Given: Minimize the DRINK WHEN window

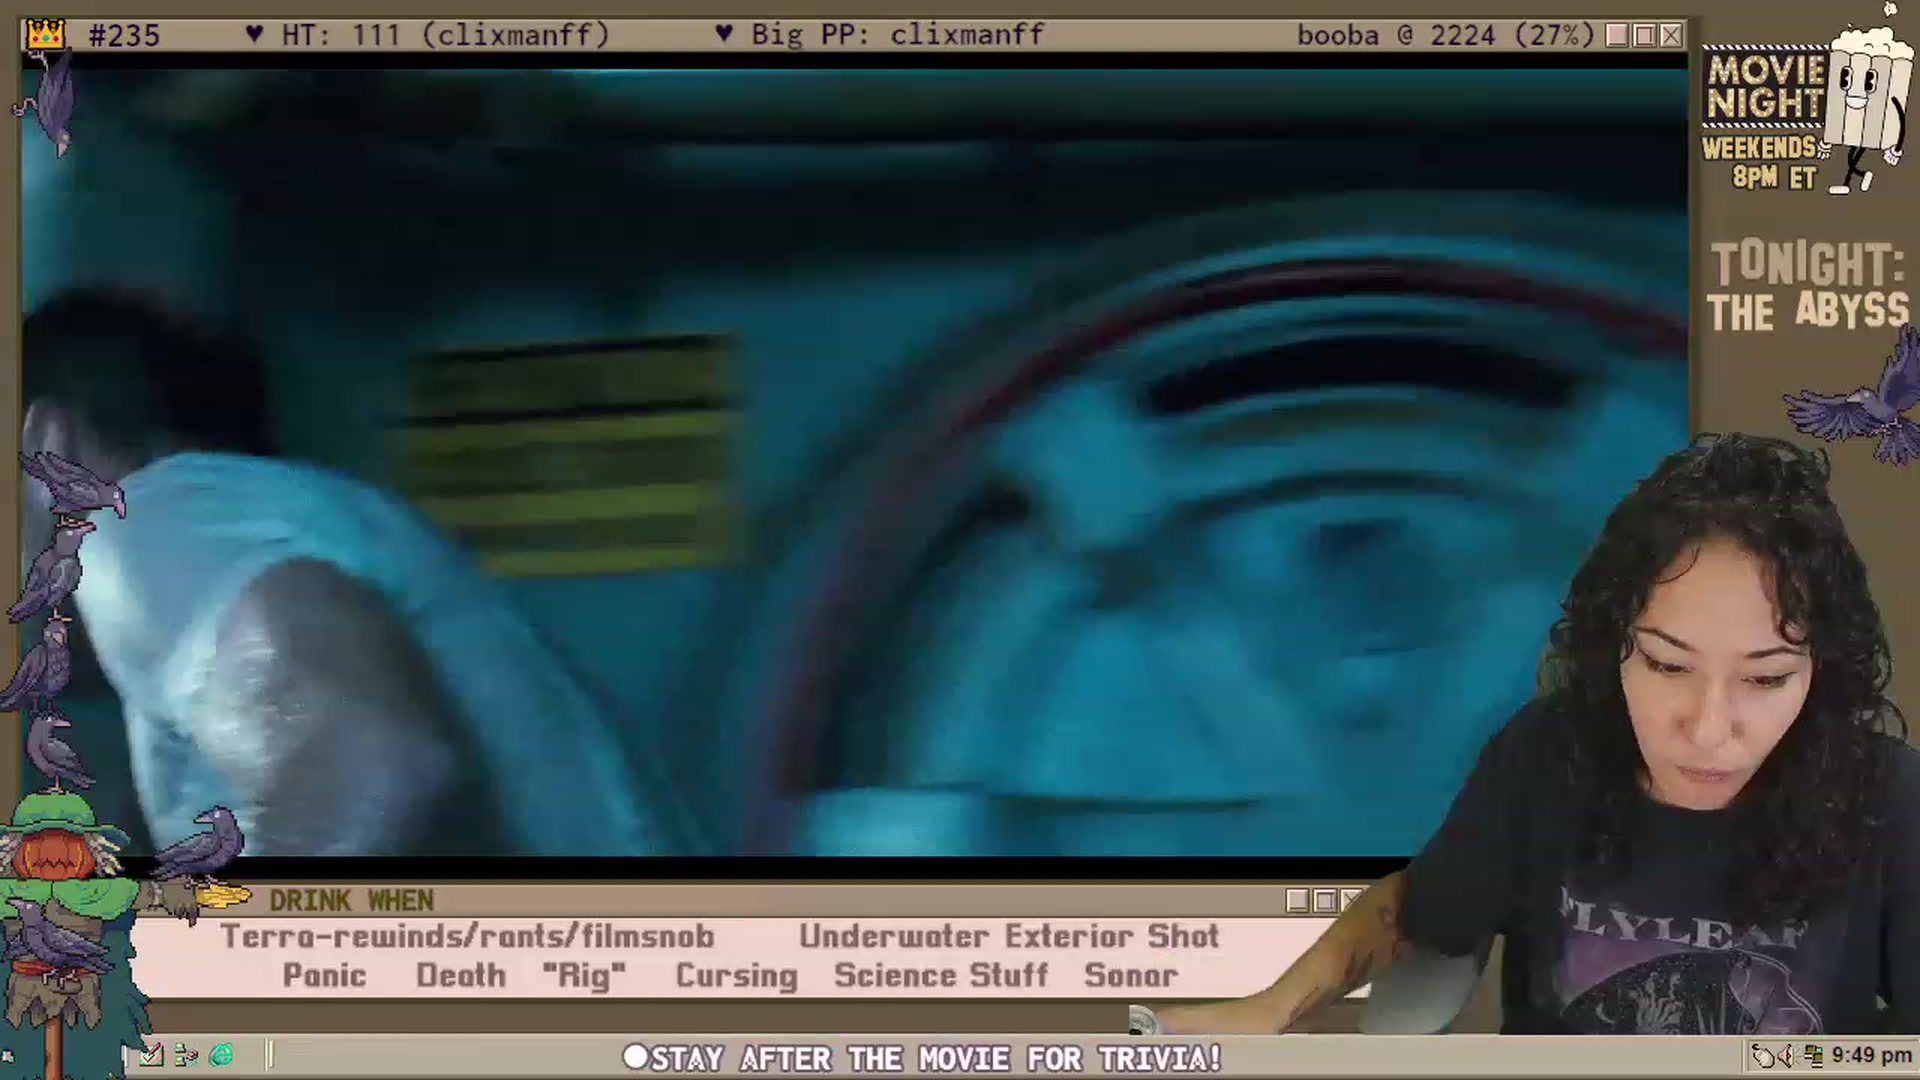Looking at the screenshot, I should 1298,901.
